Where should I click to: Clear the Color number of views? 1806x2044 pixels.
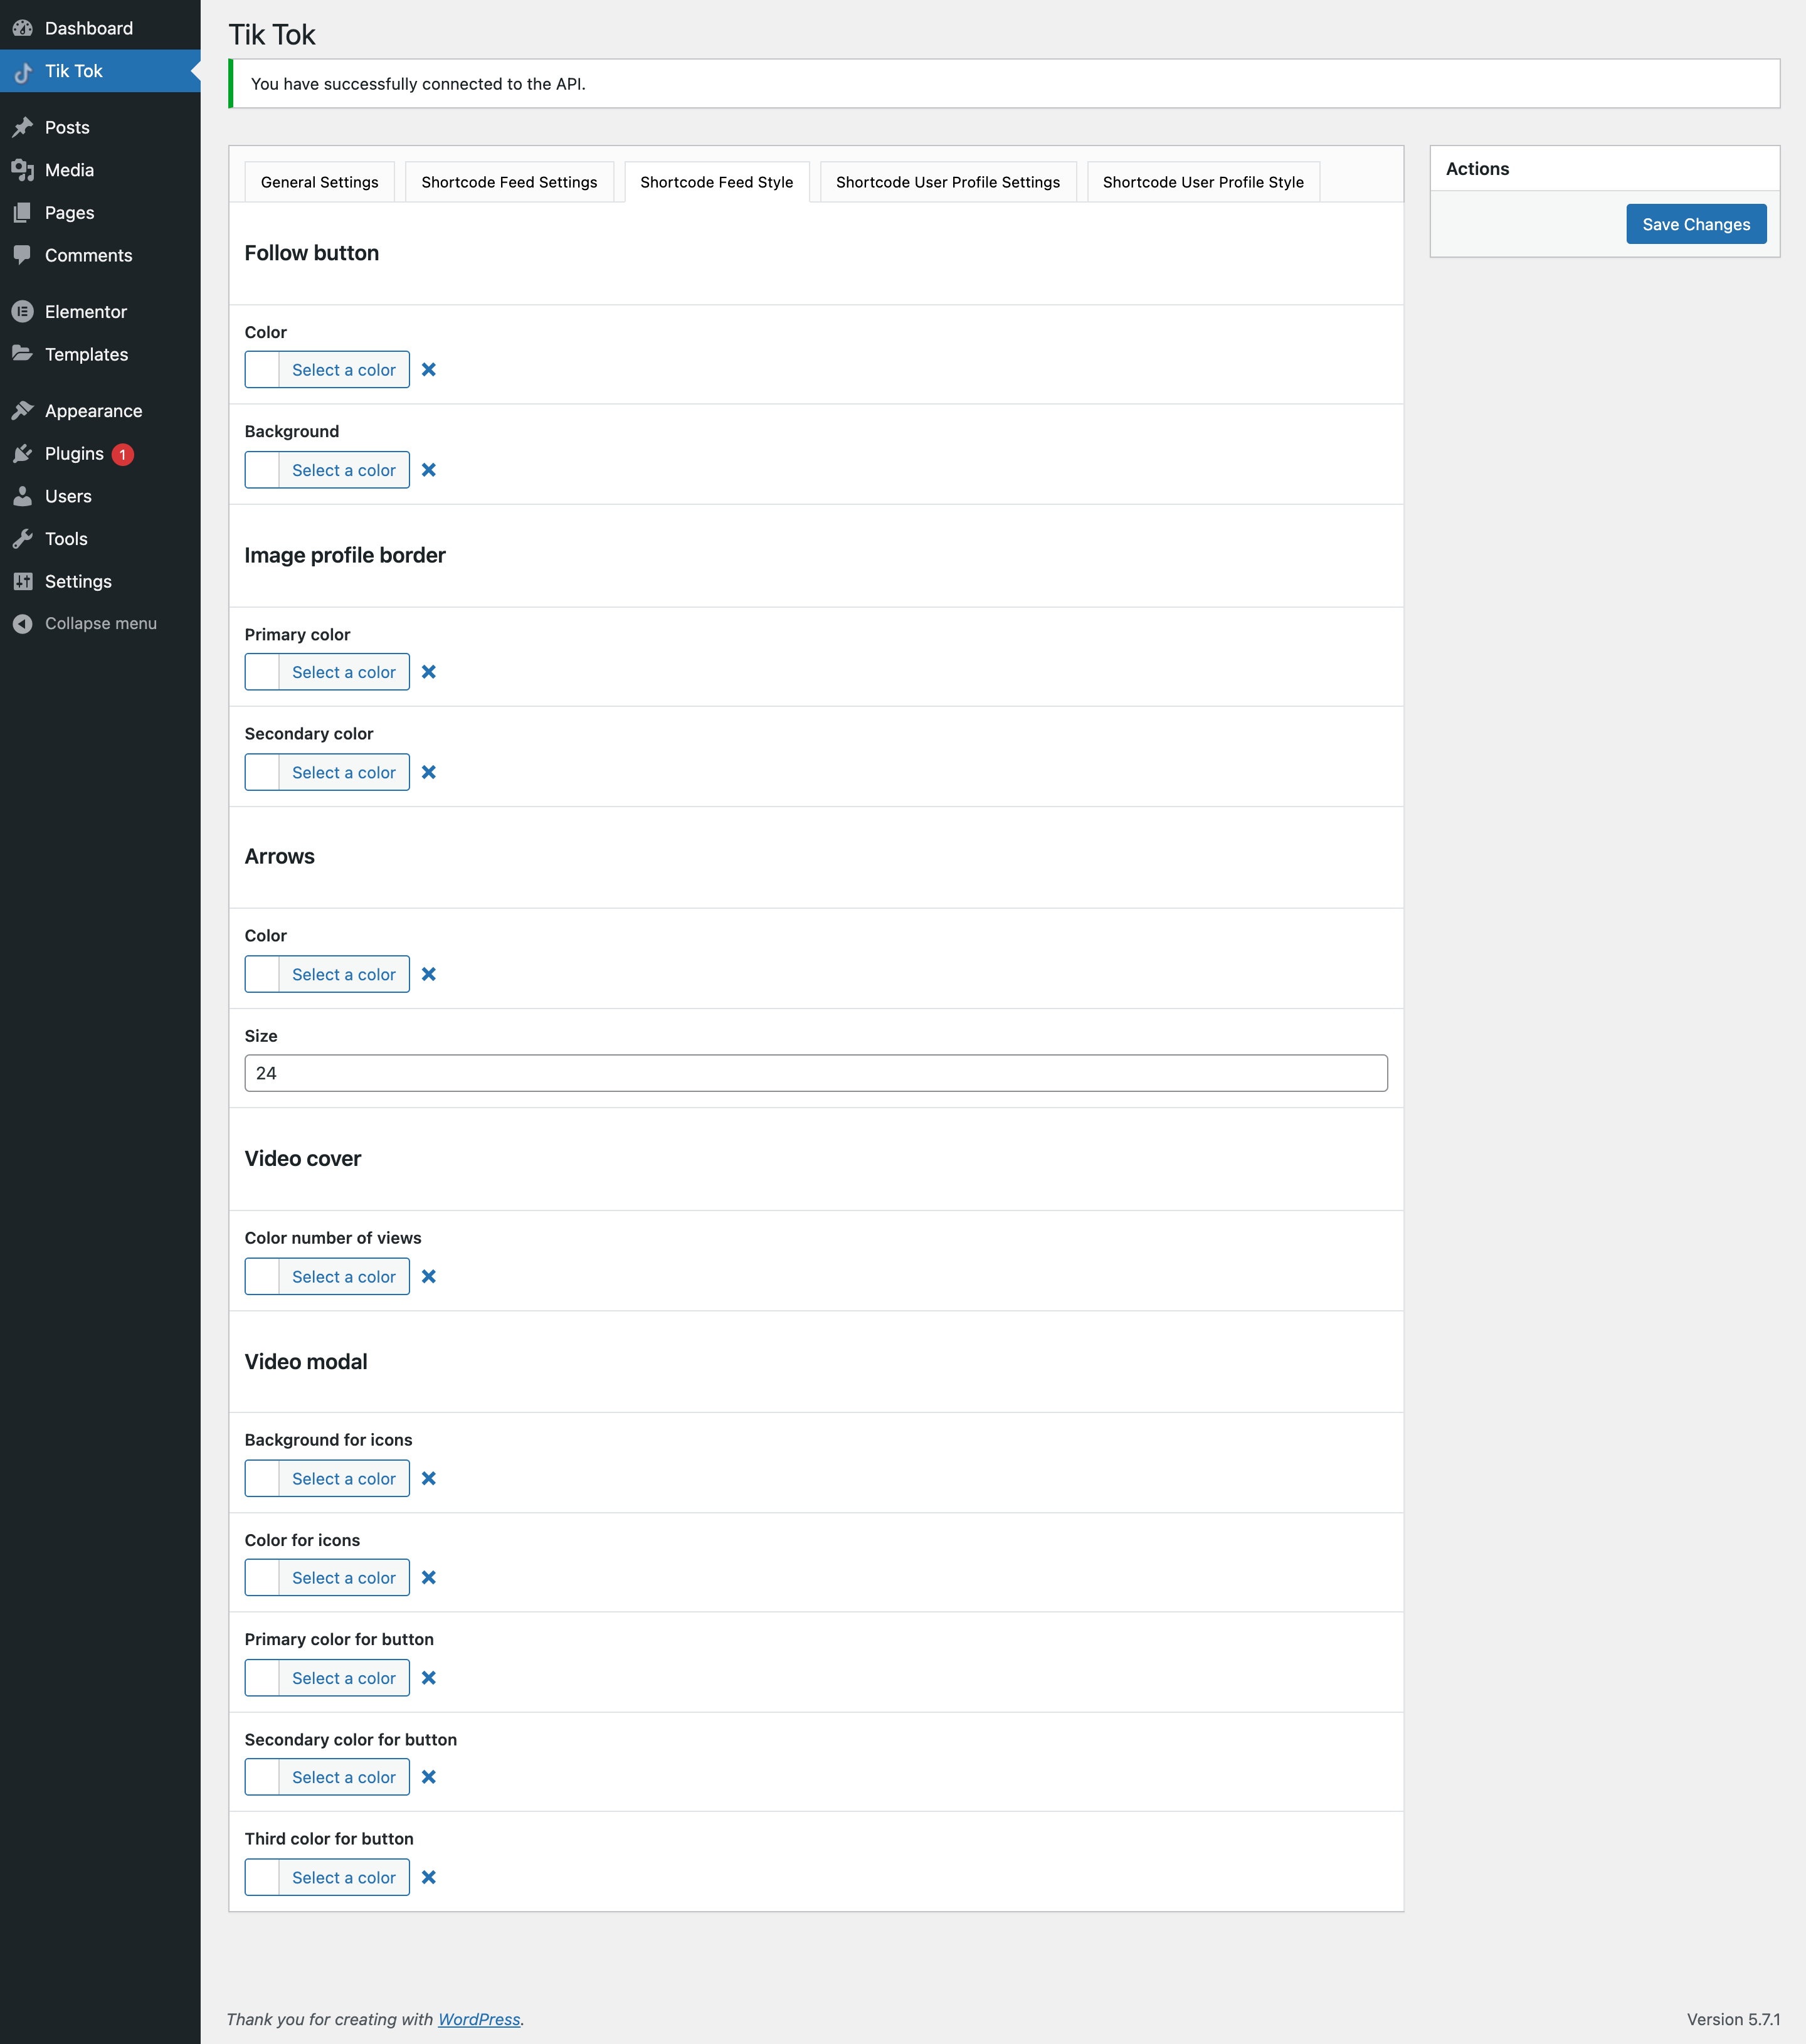[x=429, y=1276]
